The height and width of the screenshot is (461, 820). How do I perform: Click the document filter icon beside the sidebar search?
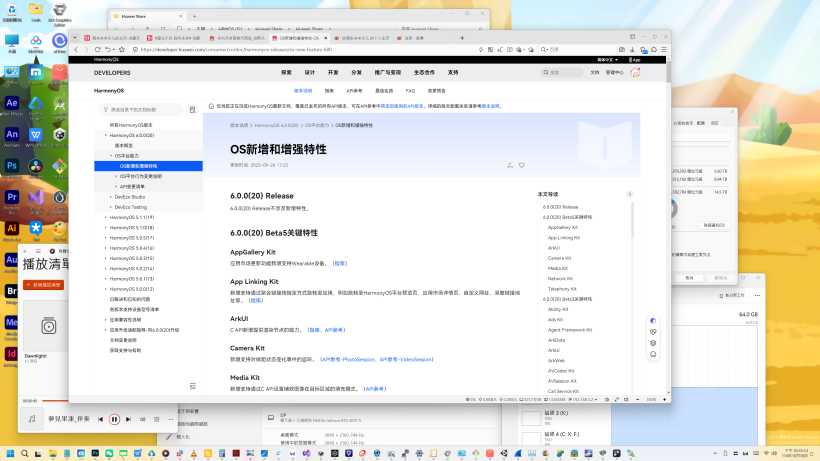(x=192, y=110)
